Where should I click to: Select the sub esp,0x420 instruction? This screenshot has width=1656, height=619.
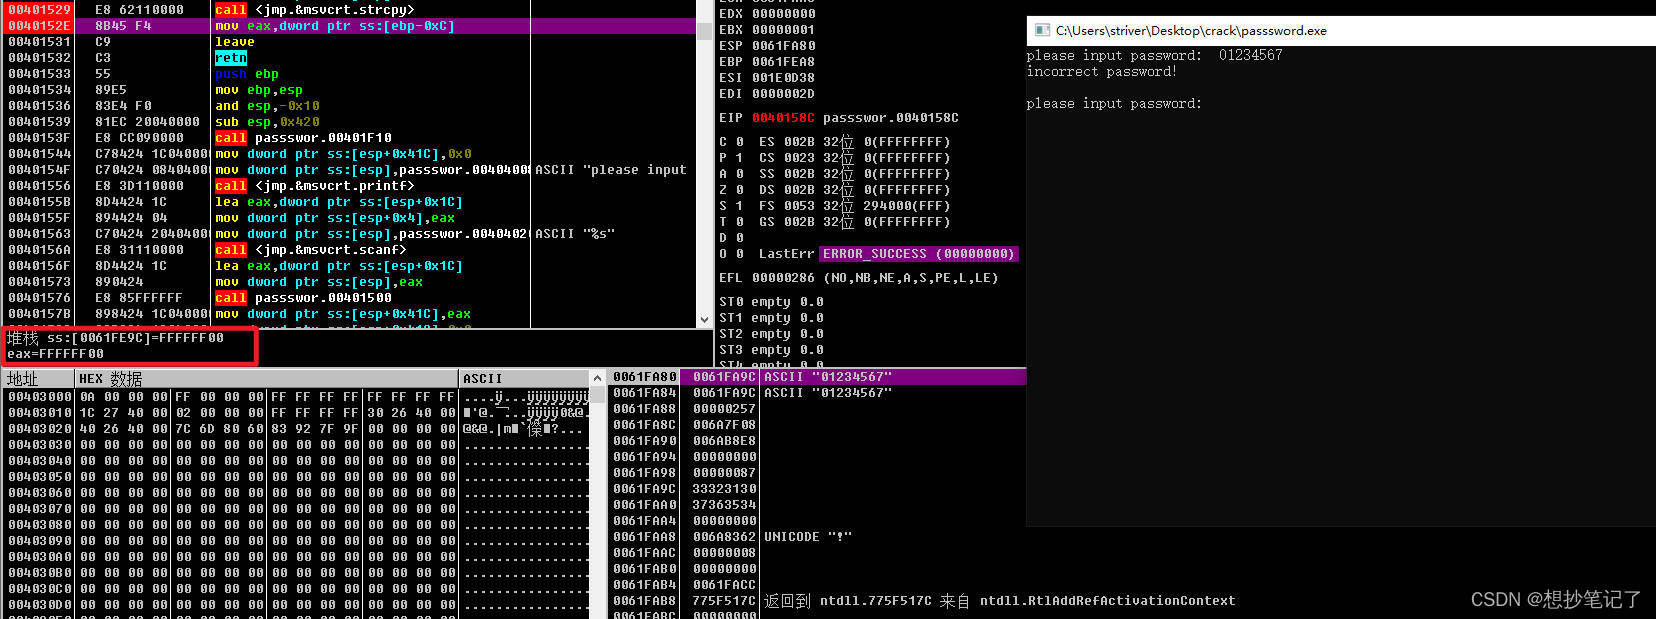[x=350, y=122]
